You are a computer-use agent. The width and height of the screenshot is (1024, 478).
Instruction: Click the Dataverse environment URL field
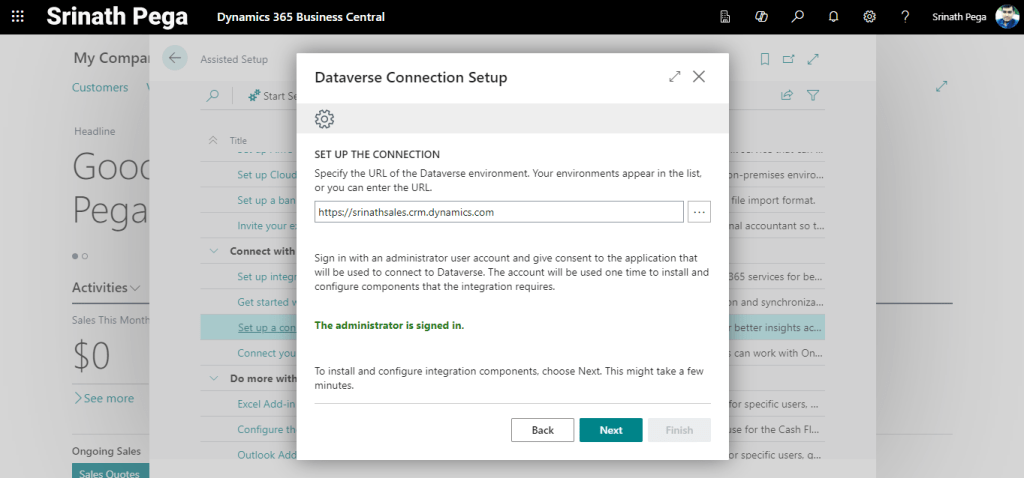click(498, 212)
